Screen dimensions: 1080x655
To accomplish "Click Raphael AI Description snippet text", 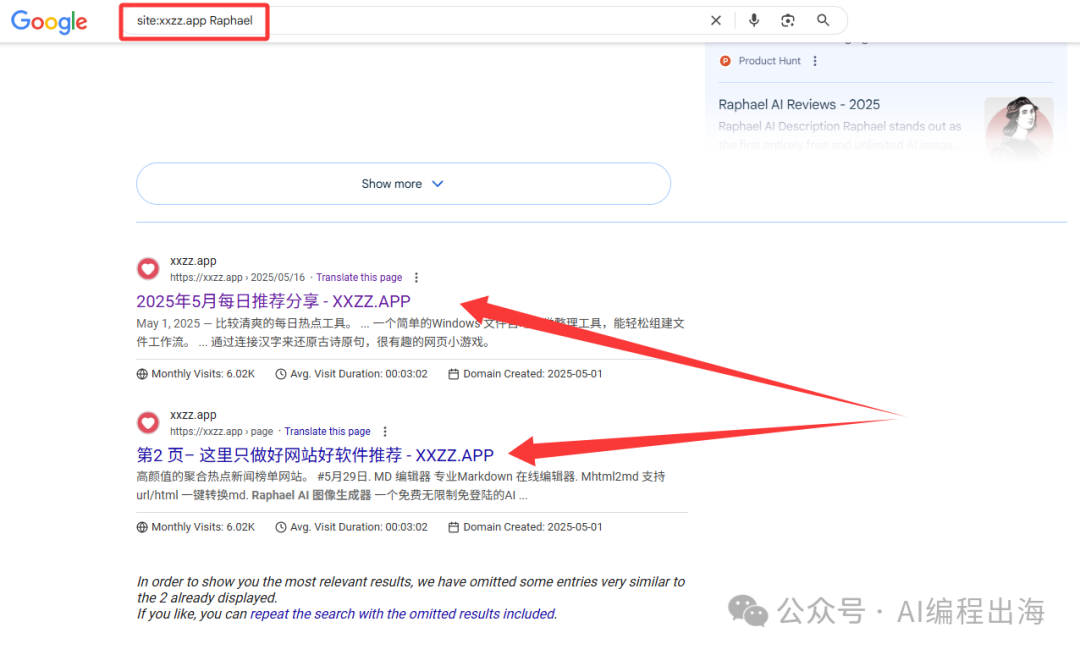I will pos(840,135).
